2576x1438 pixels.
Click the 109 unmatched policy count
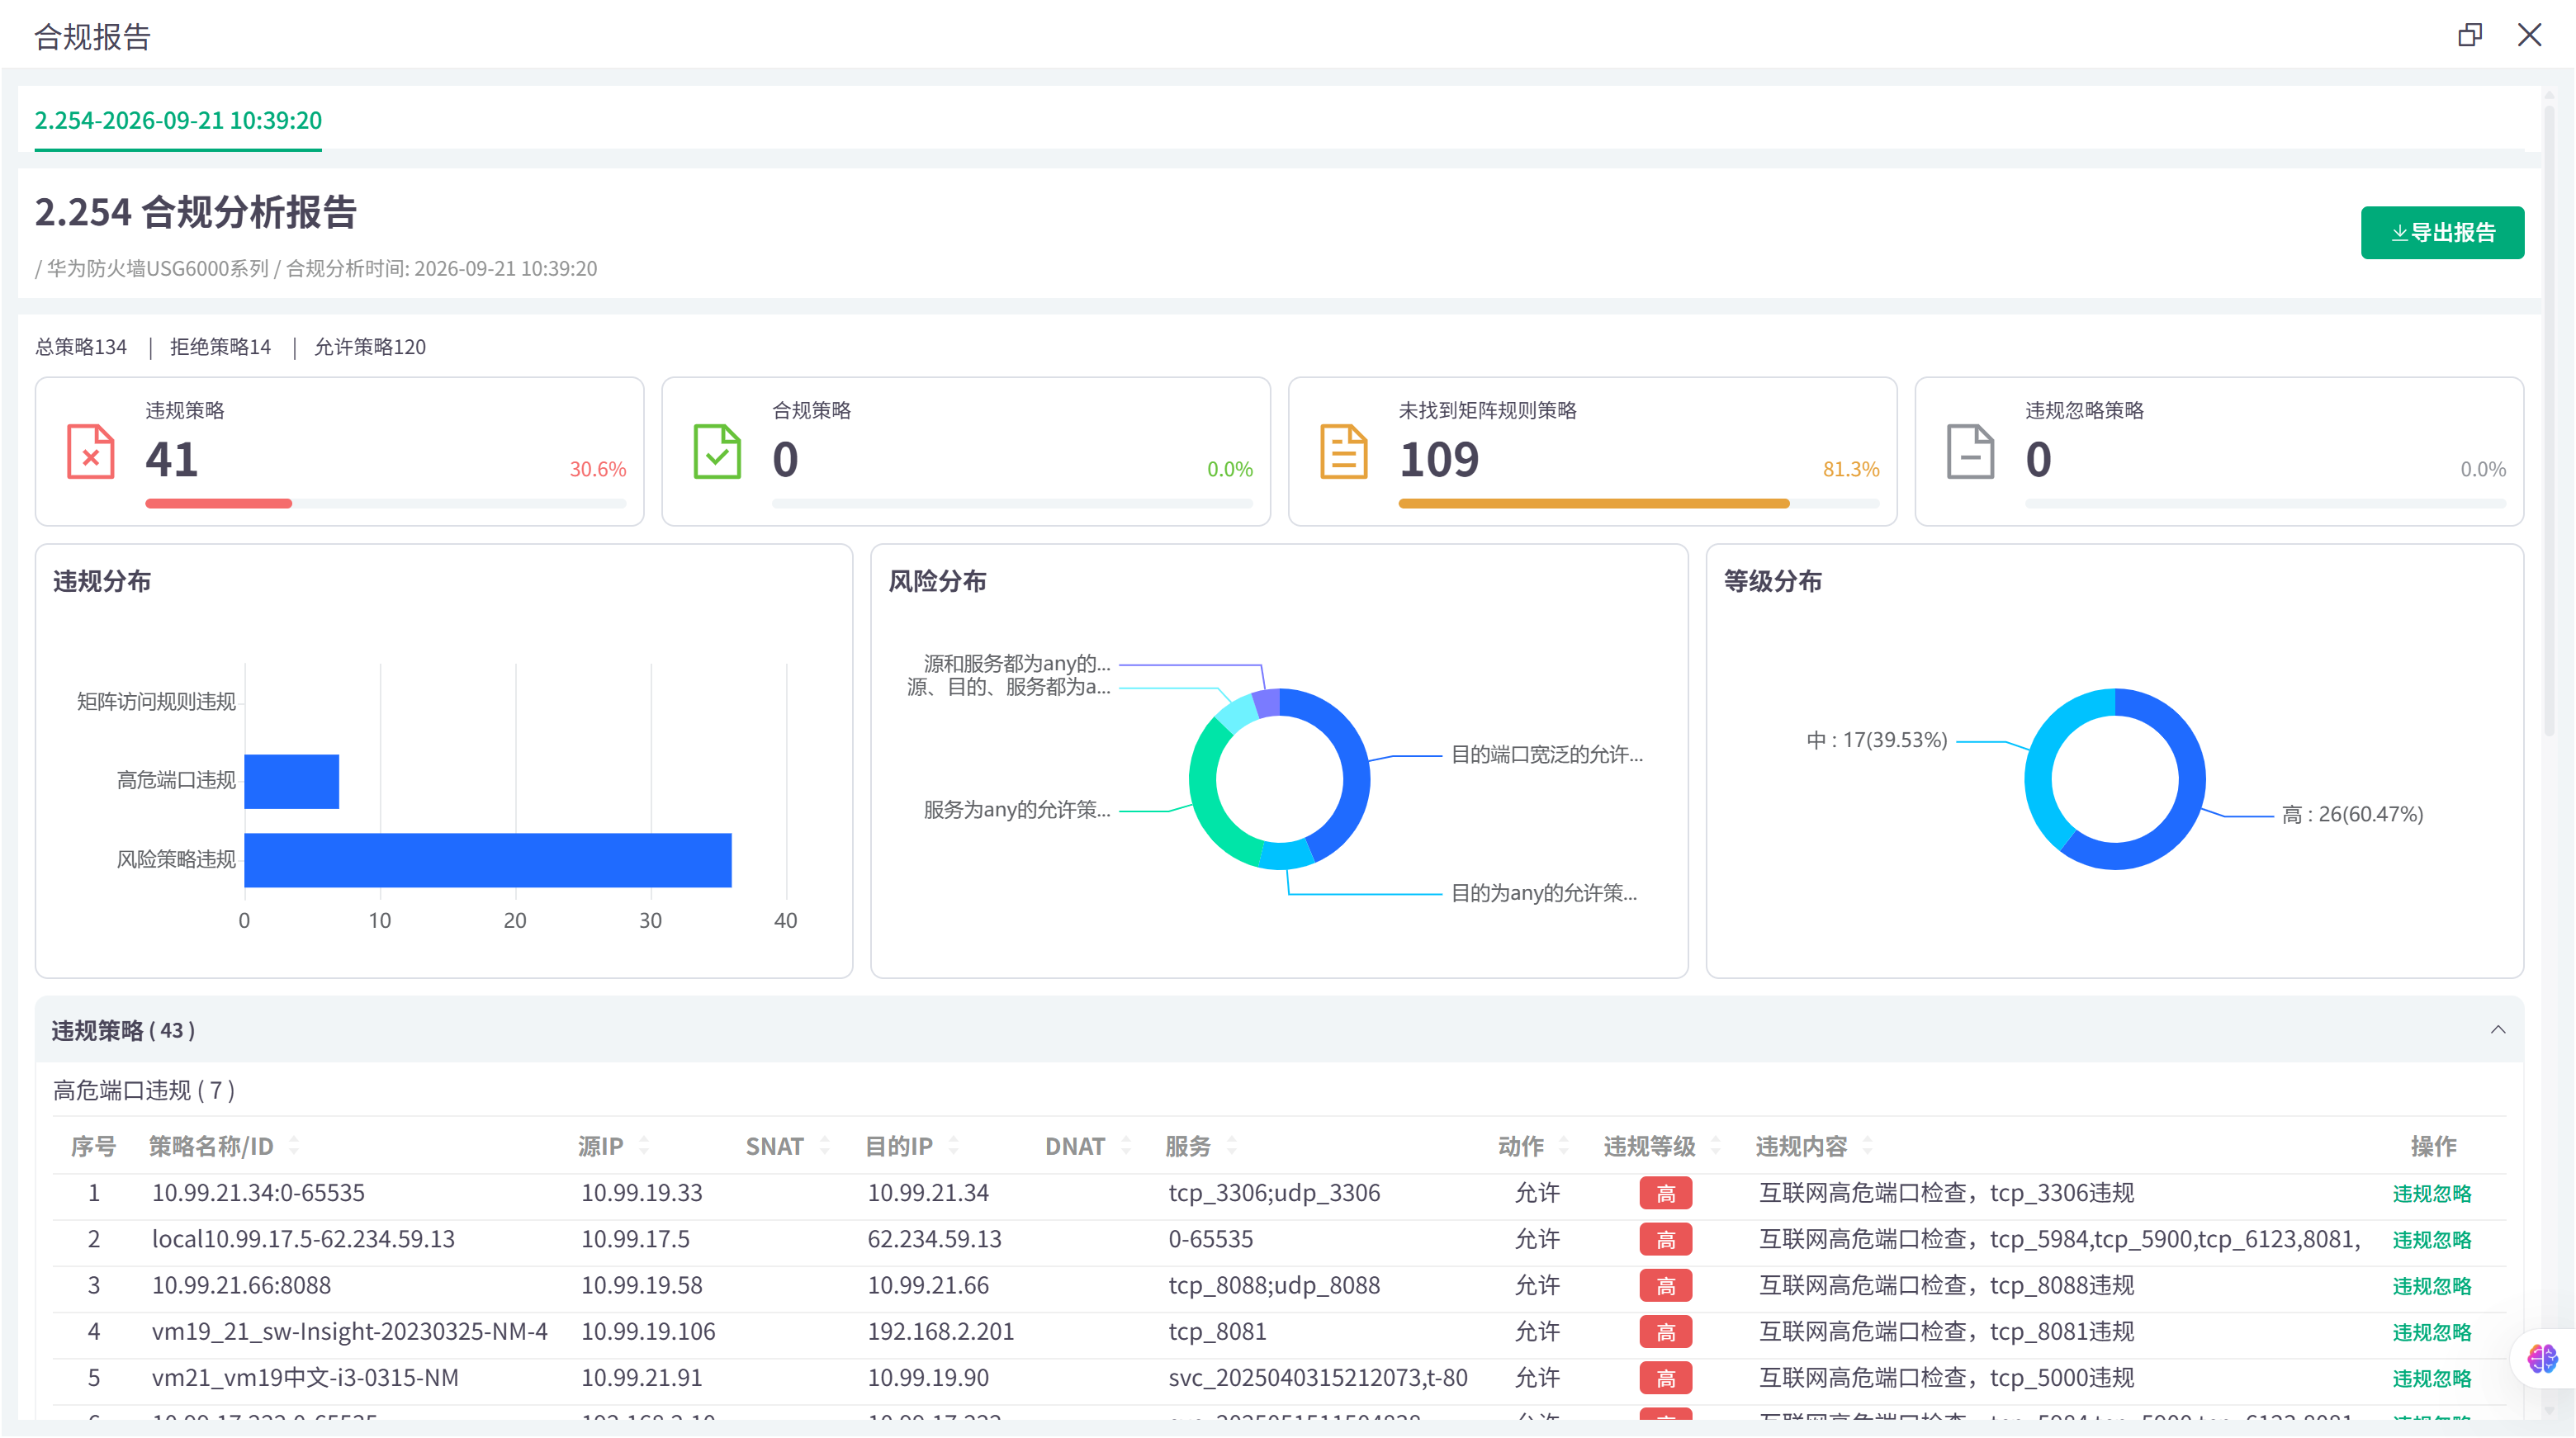pos(1438,460)
